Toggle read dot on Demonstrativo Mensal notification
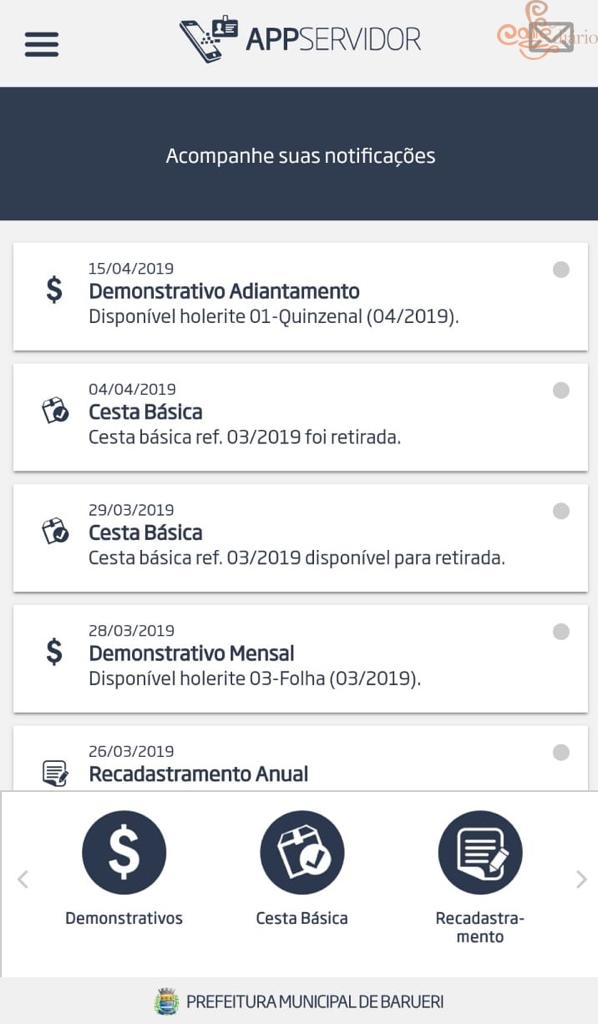The image size is (598, 1024). click(561, 632)
